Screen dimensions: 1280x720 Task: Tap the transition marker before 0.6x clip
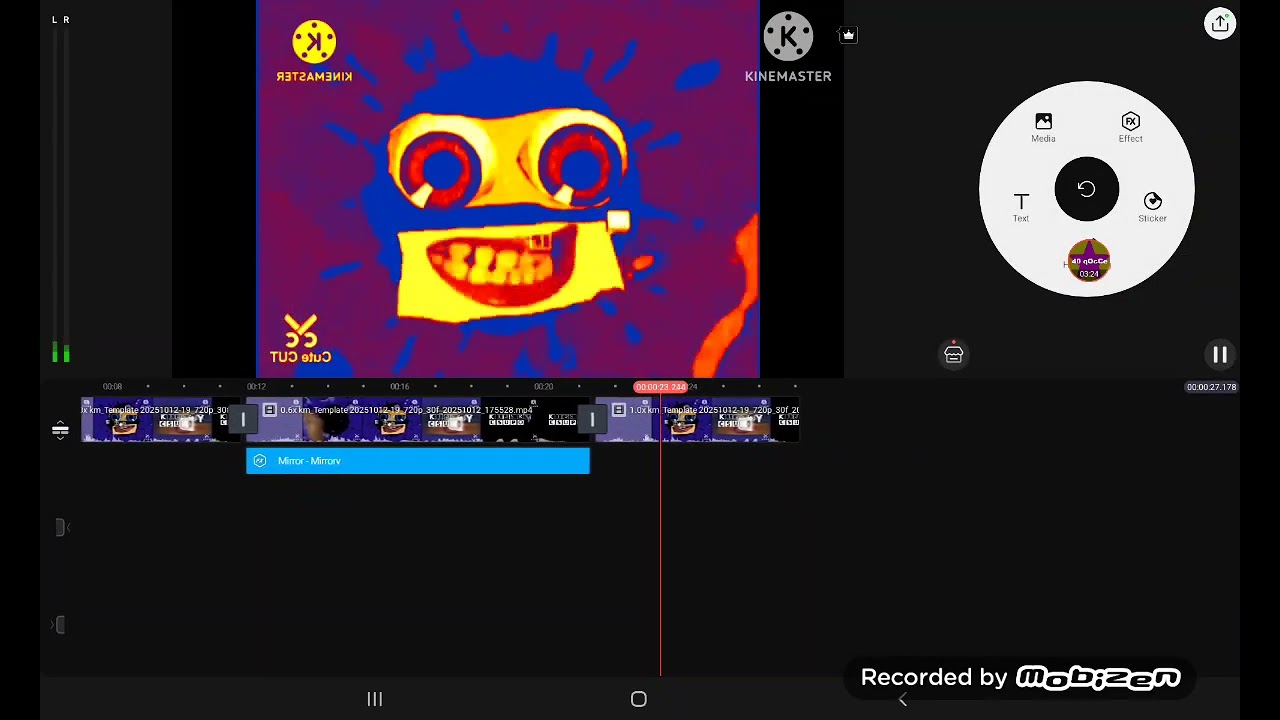(242, 420)
